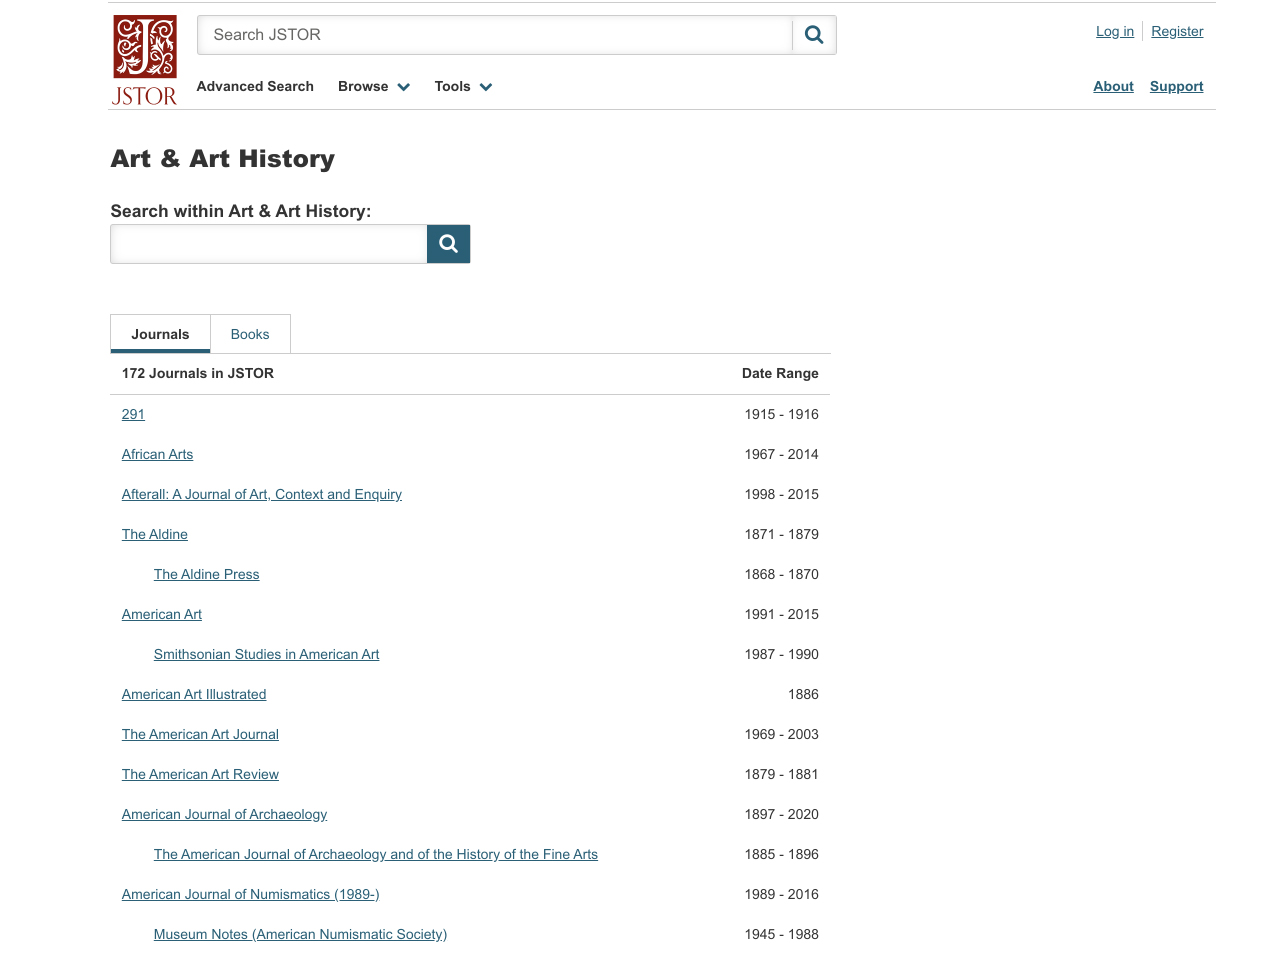Click the blue search button under Art & Art History

coord(449,244)
